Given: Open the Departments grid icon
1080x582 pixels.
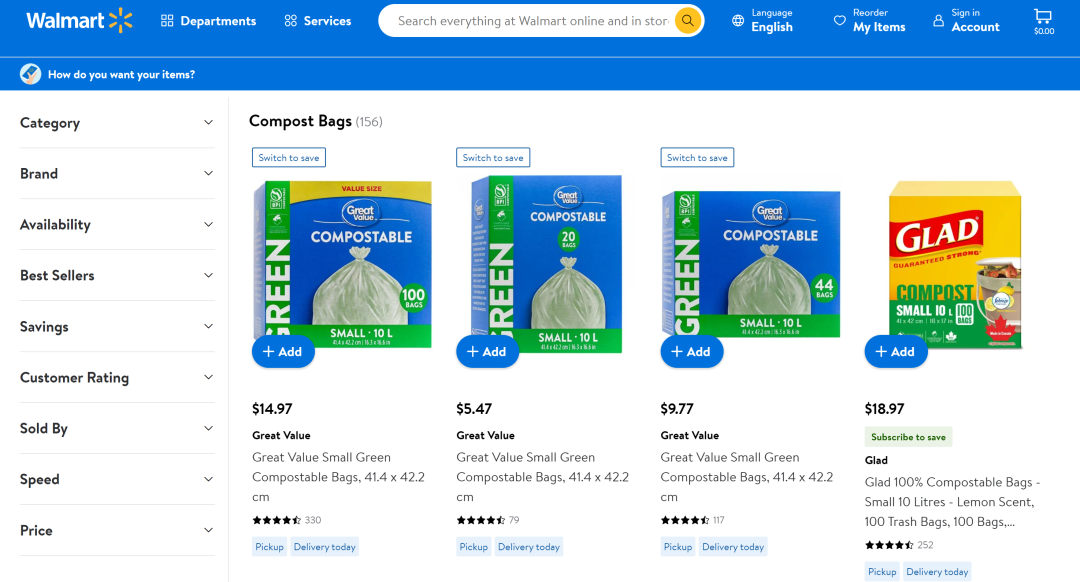Looking at the screenshot, I should point(167,21).
